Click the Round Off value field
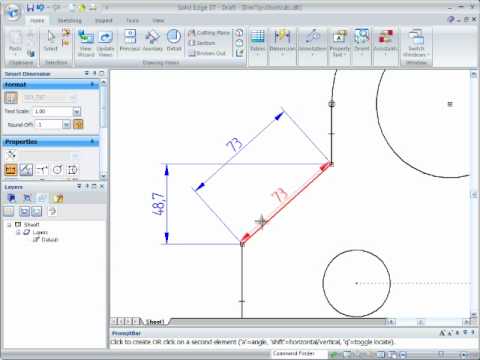Viewport: 480px width, 360px height. [x=49, y=124]
